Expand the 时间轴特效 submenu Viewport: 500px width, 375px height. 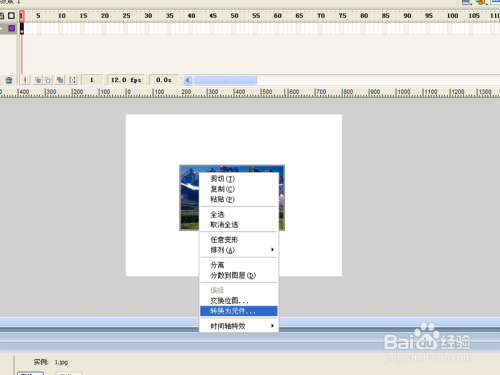click(239, 326)
